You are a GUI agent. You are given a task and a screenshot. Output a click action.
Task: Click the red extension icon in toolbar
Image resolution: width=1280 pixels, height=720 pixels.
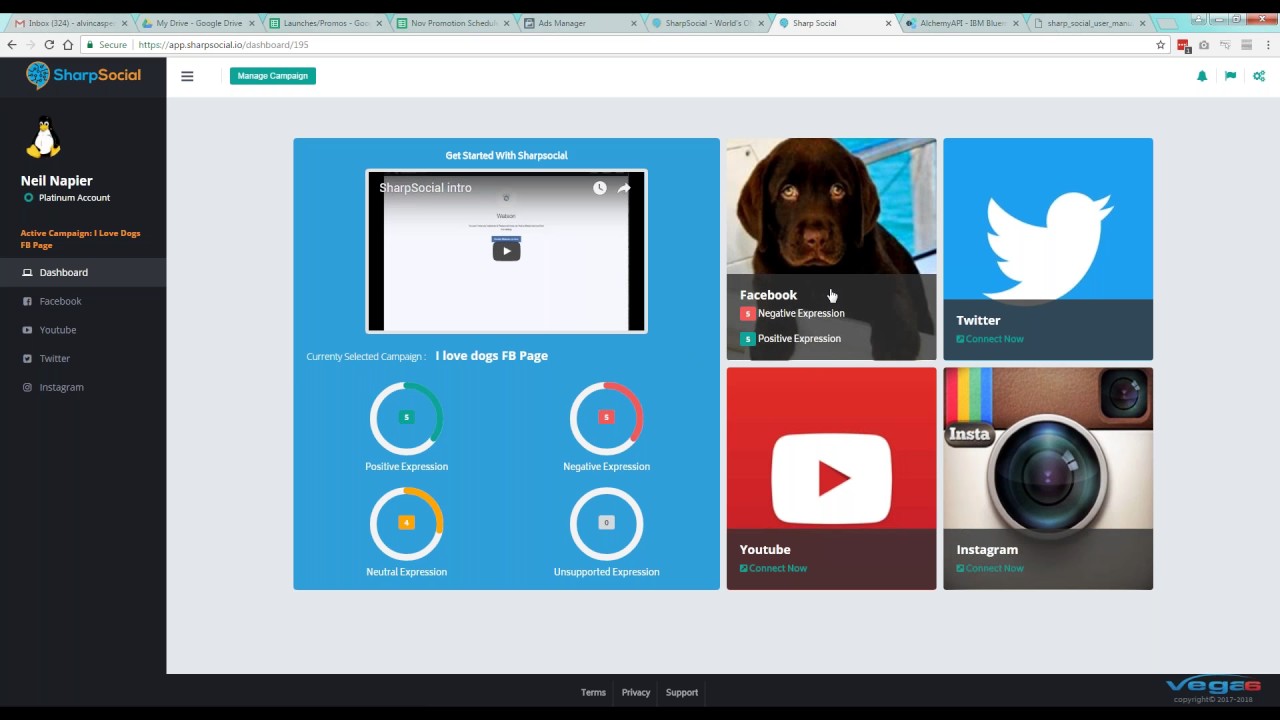1184,45
